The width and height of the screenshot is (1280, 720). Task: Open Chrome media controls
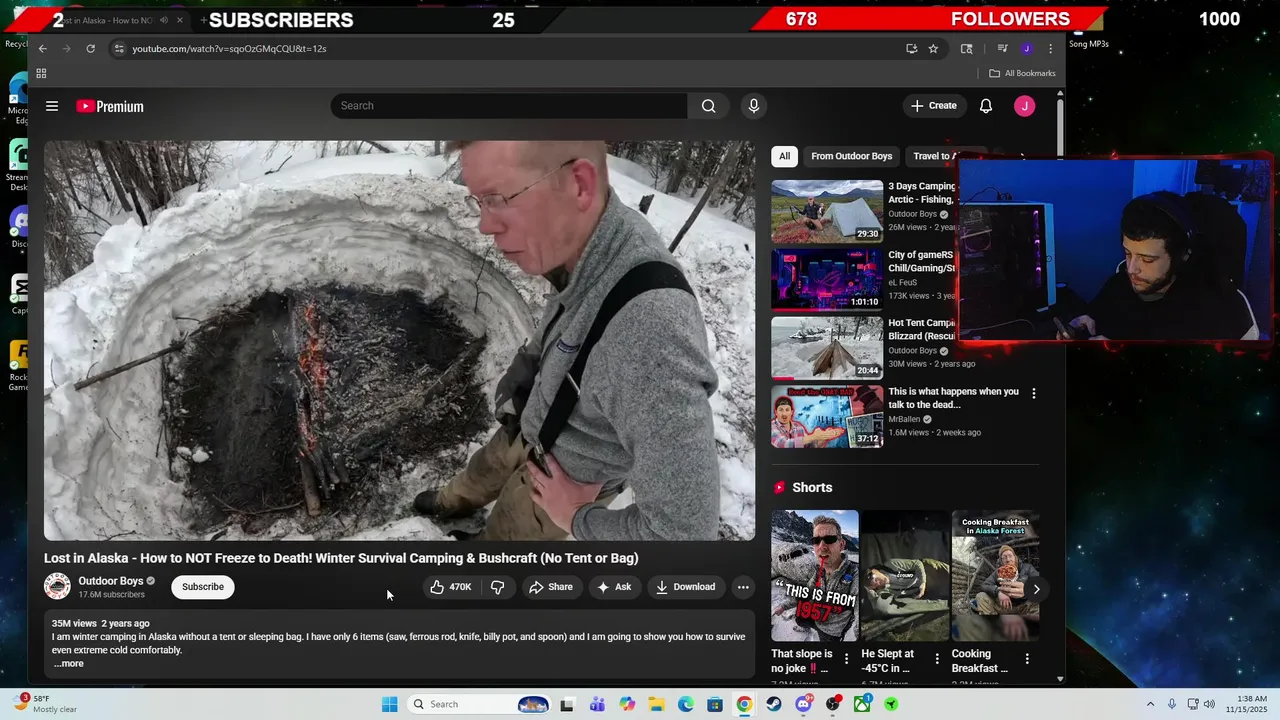(1002, 48)
